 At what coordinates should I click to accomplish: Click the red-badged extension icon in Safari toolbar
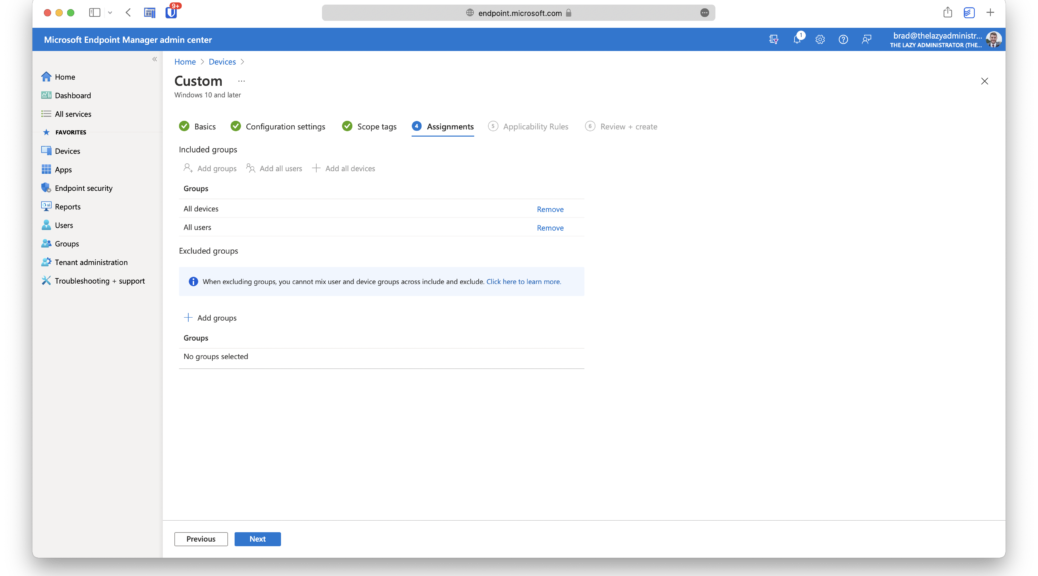pos(172,11)
